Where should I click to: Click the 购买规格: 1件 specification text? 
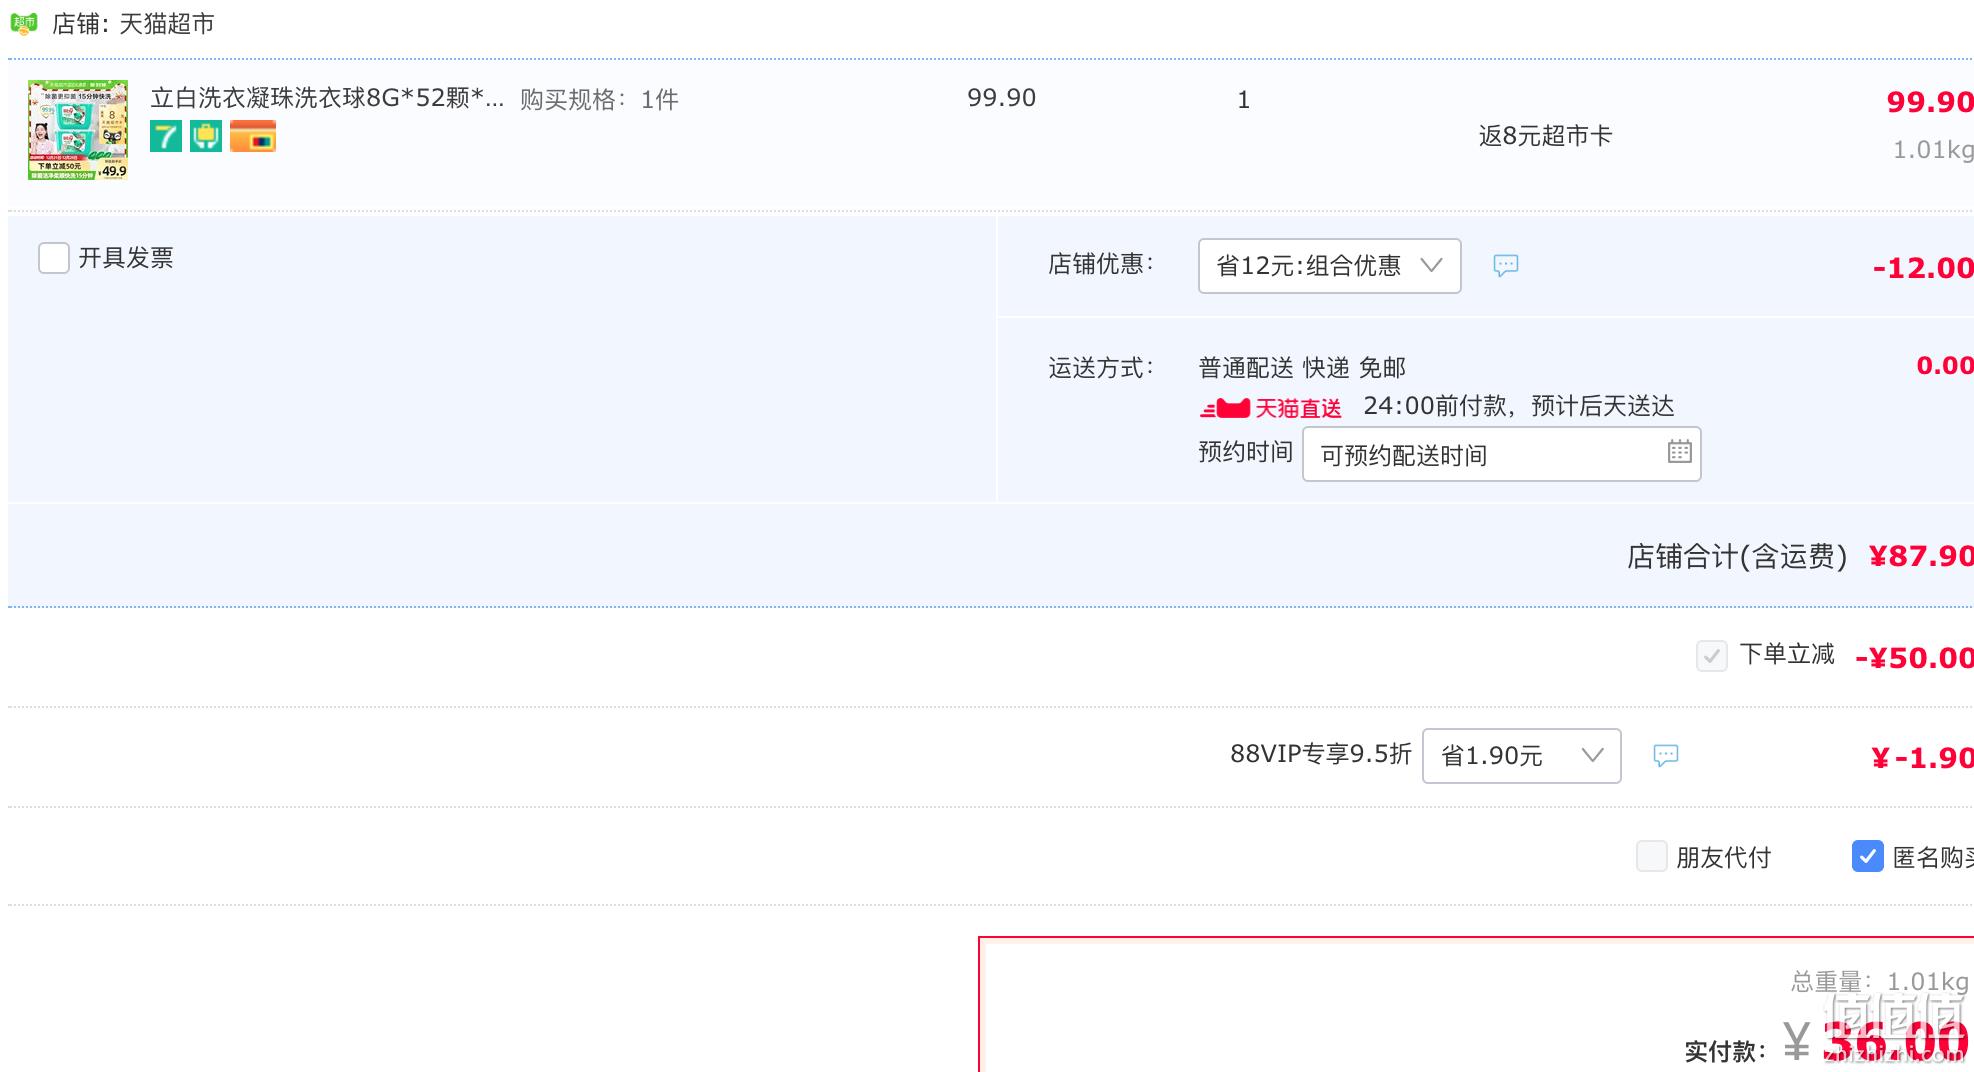pos(599,99)
